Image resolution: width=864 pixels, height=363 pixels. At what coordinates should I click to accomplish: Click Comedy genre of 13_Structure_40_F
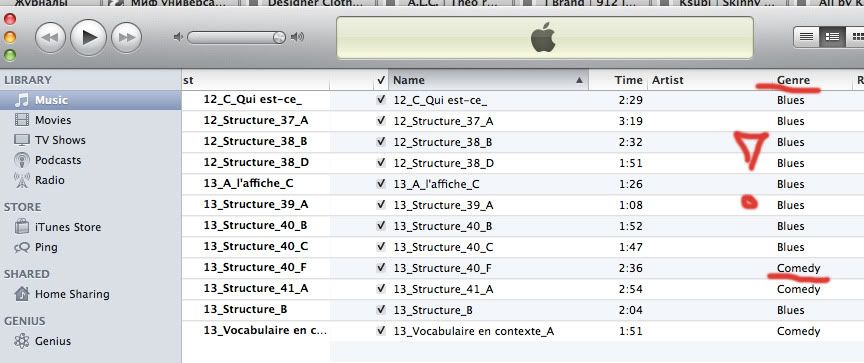coord(798,268)
